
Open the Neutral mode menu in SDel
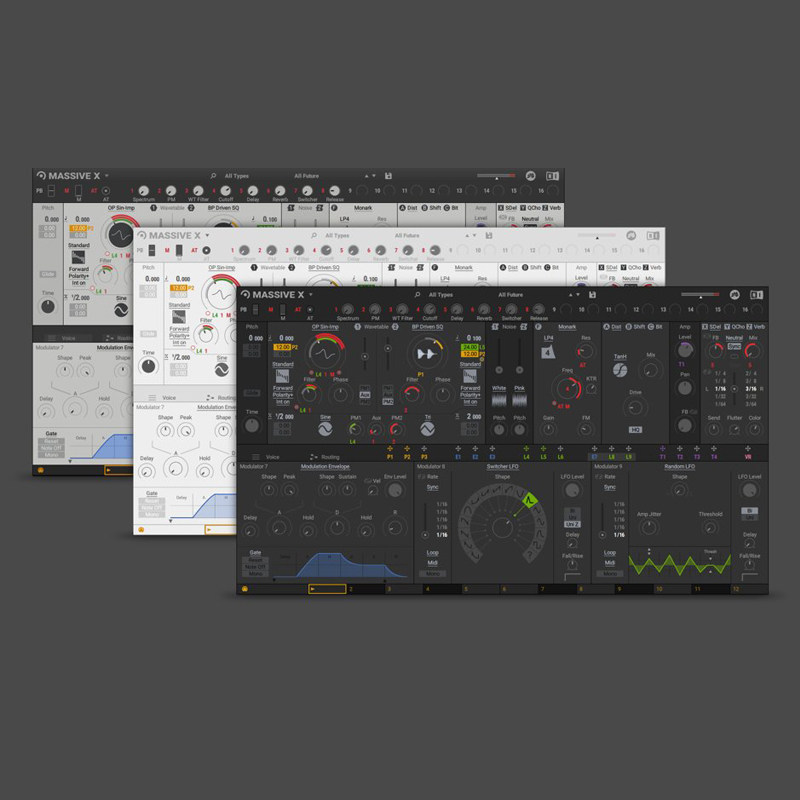point(734,338)
